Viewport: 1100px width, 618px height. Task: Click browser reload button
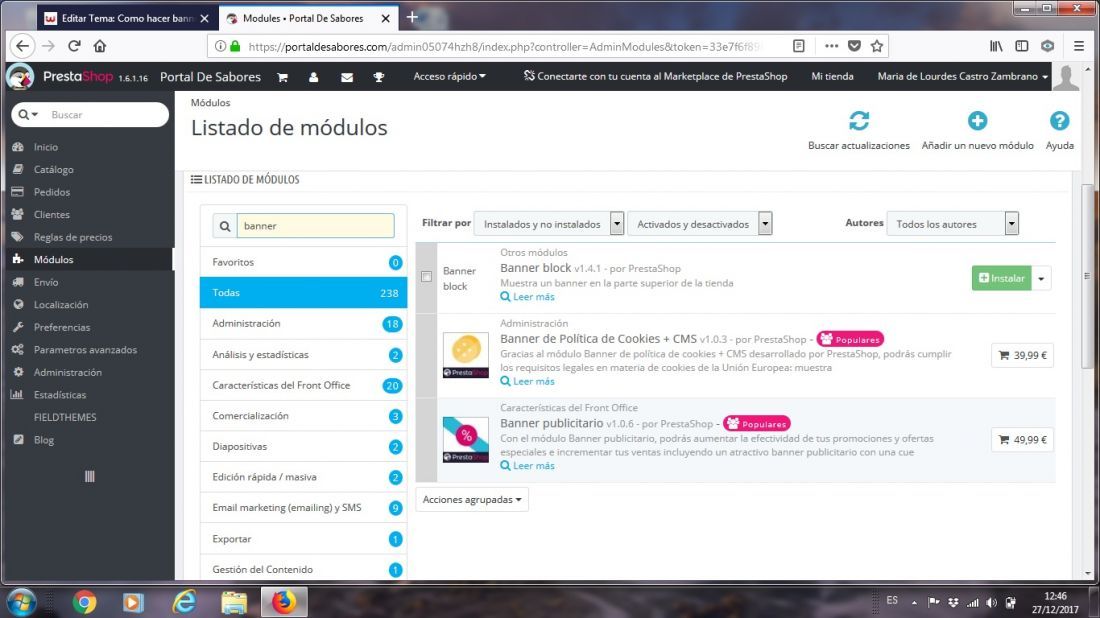[74, 46]
